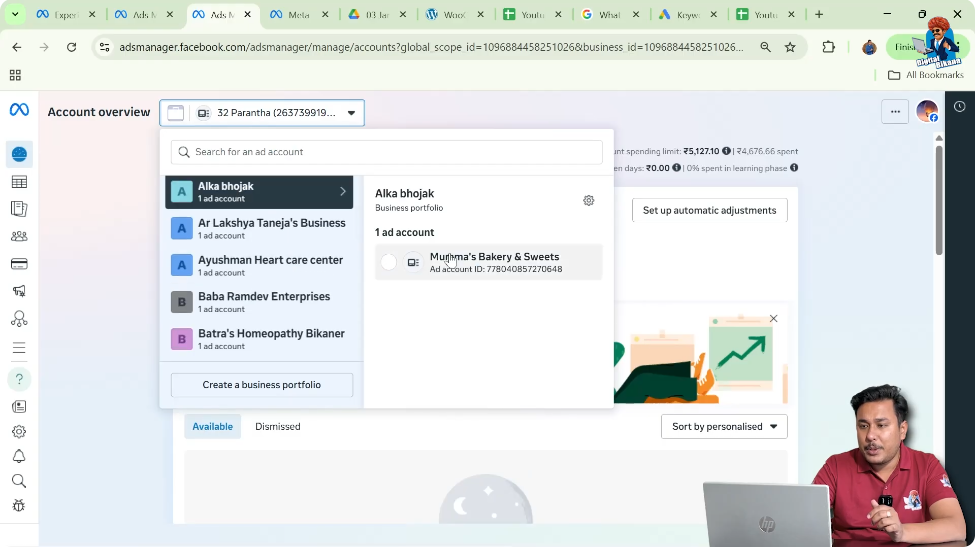Open the tab search chevron
This screenshot has height=550, width=977.
[15, 14]
